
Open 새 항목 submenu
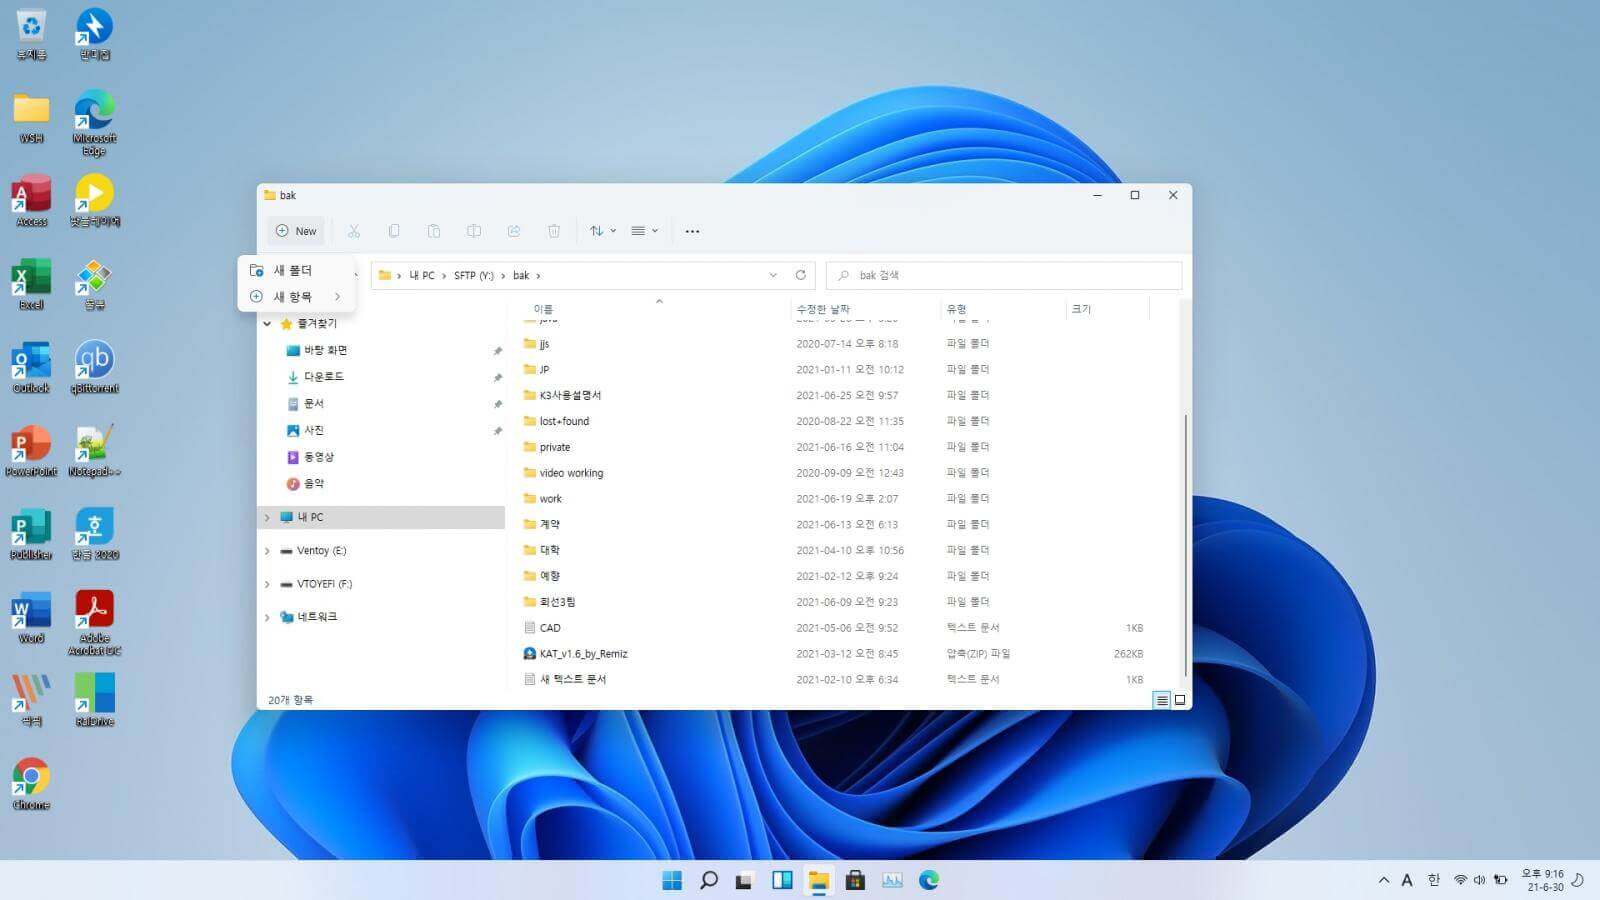(x=294, y=296)
